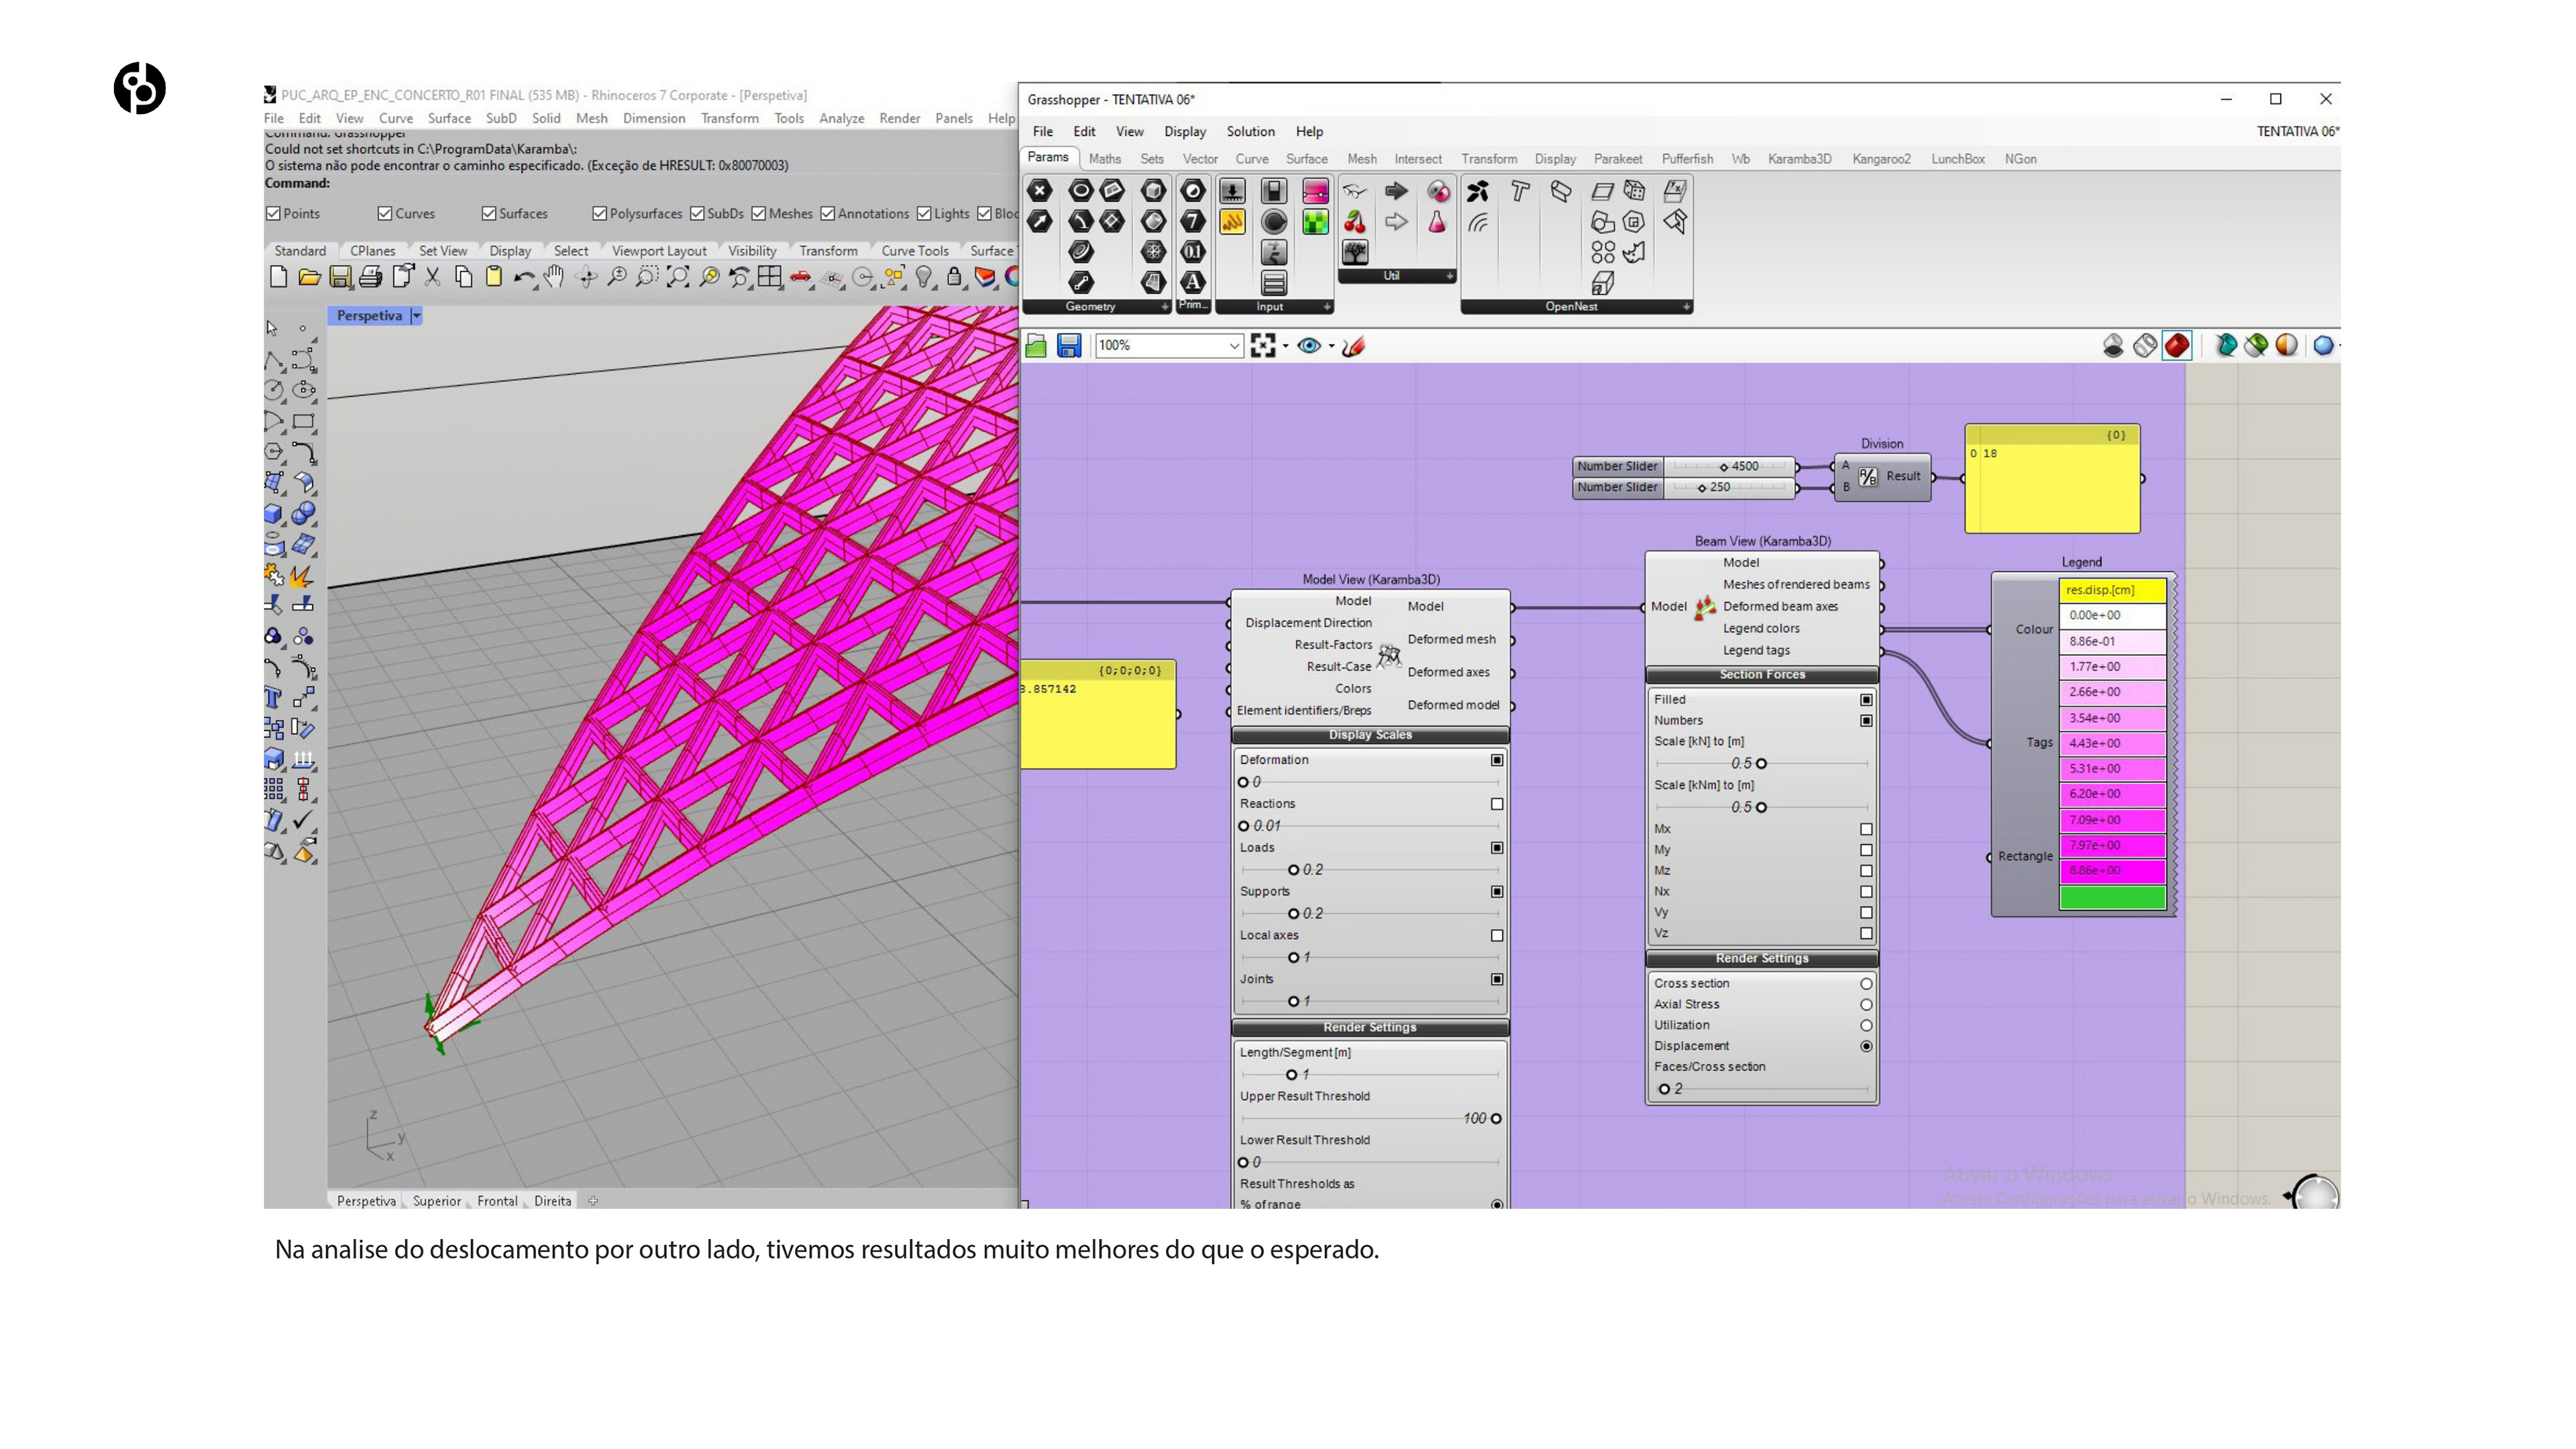2576x1449 pixels.
Task: Uncheck the Curves selection filter
Action: [x=385, y=214]
